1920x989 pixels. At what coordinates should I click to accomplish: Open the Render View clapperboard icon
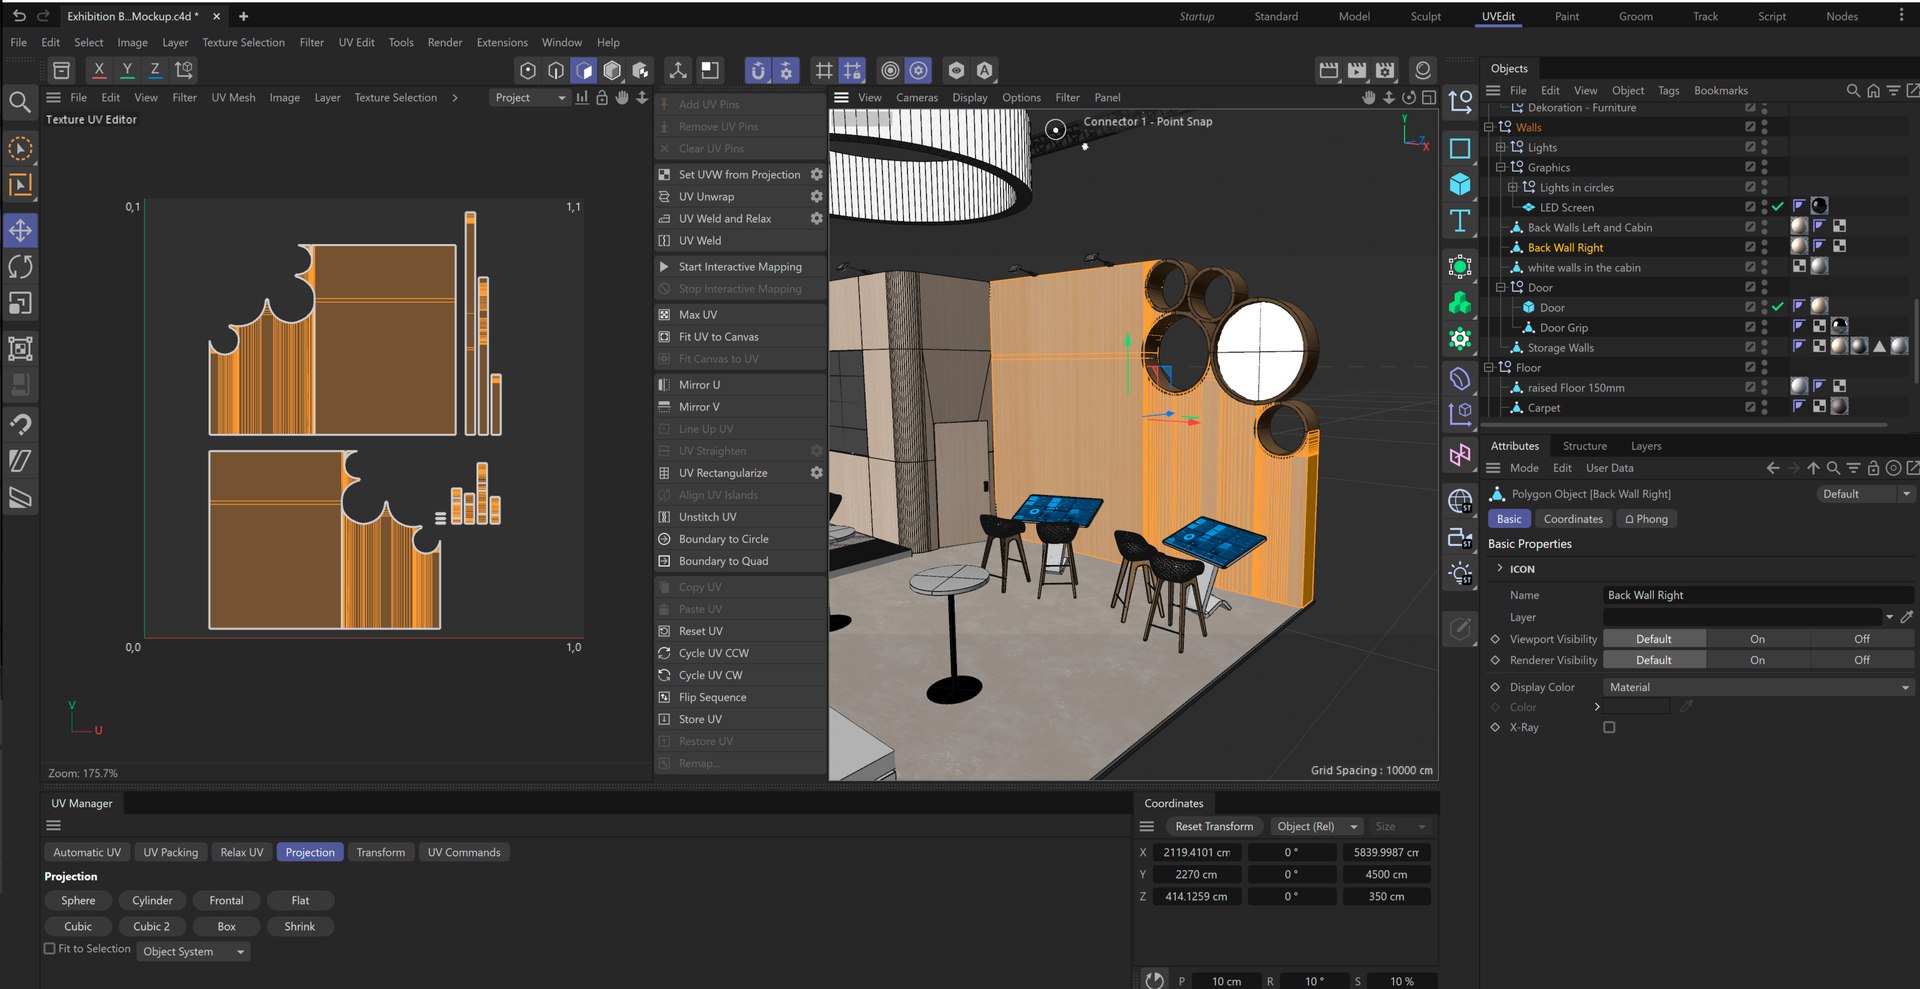(x=1329, y=70)
